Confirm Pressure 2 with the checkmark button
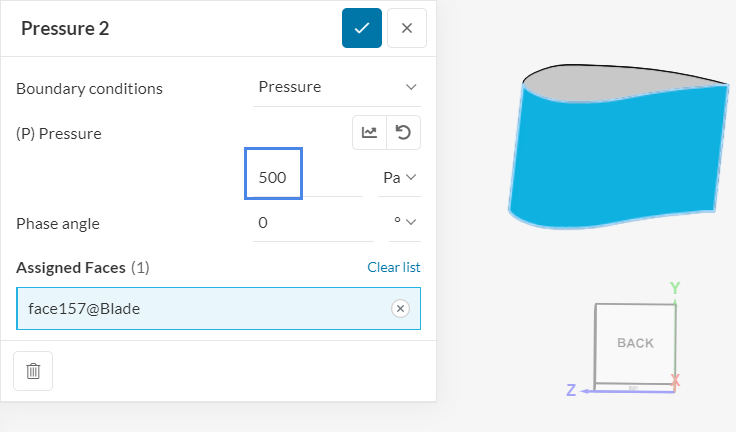 (x=362, y=28)
